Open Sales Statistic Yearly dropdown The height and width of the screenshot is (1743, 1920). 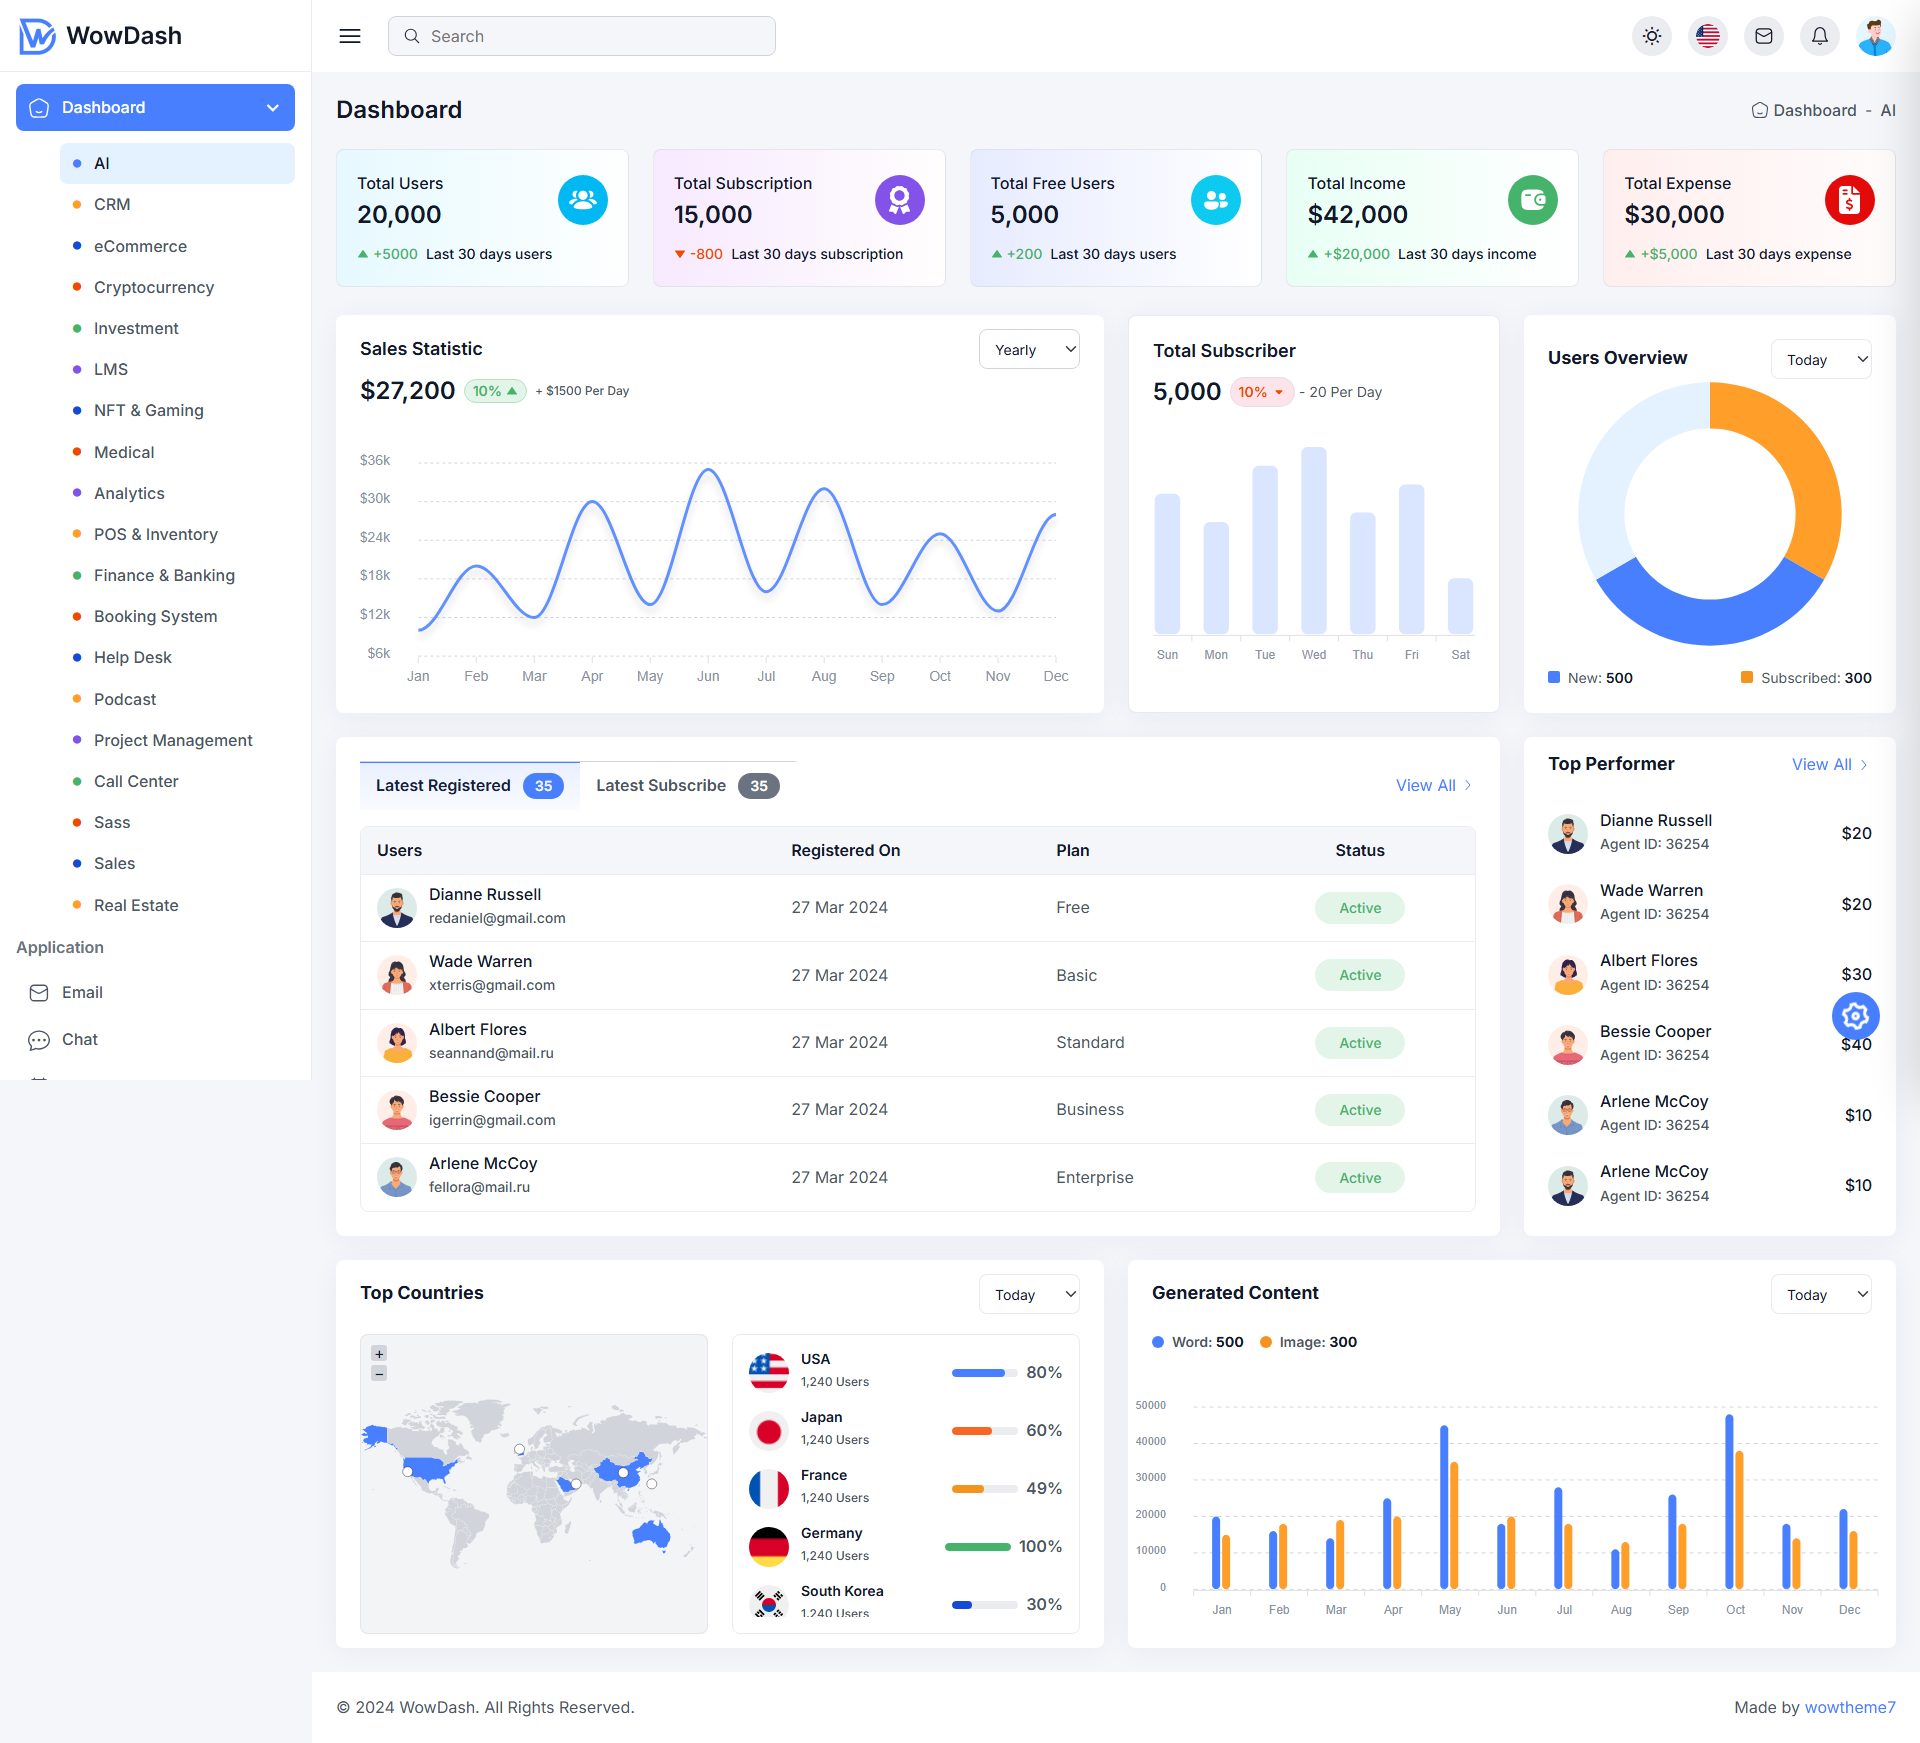(x=1029, y=349)
